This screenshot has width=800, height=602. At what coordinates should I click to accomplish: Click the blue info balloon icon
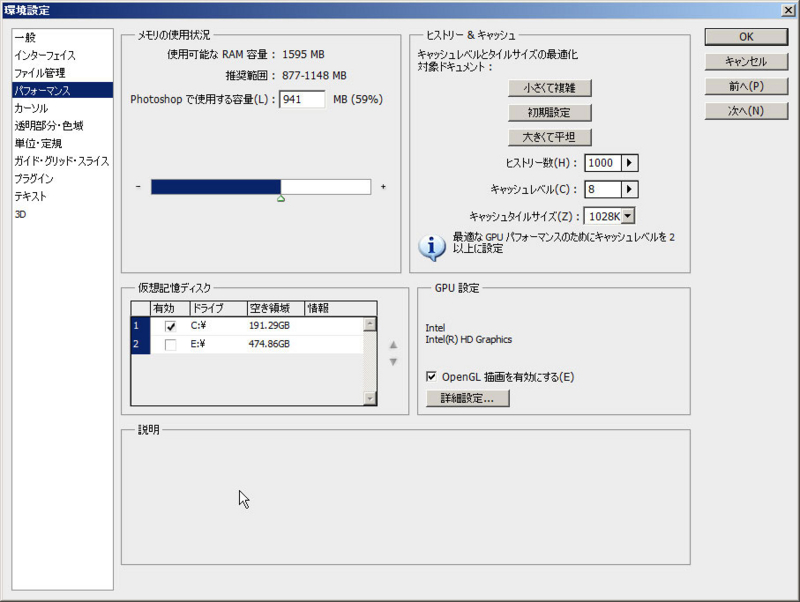(x=432, y=247)
